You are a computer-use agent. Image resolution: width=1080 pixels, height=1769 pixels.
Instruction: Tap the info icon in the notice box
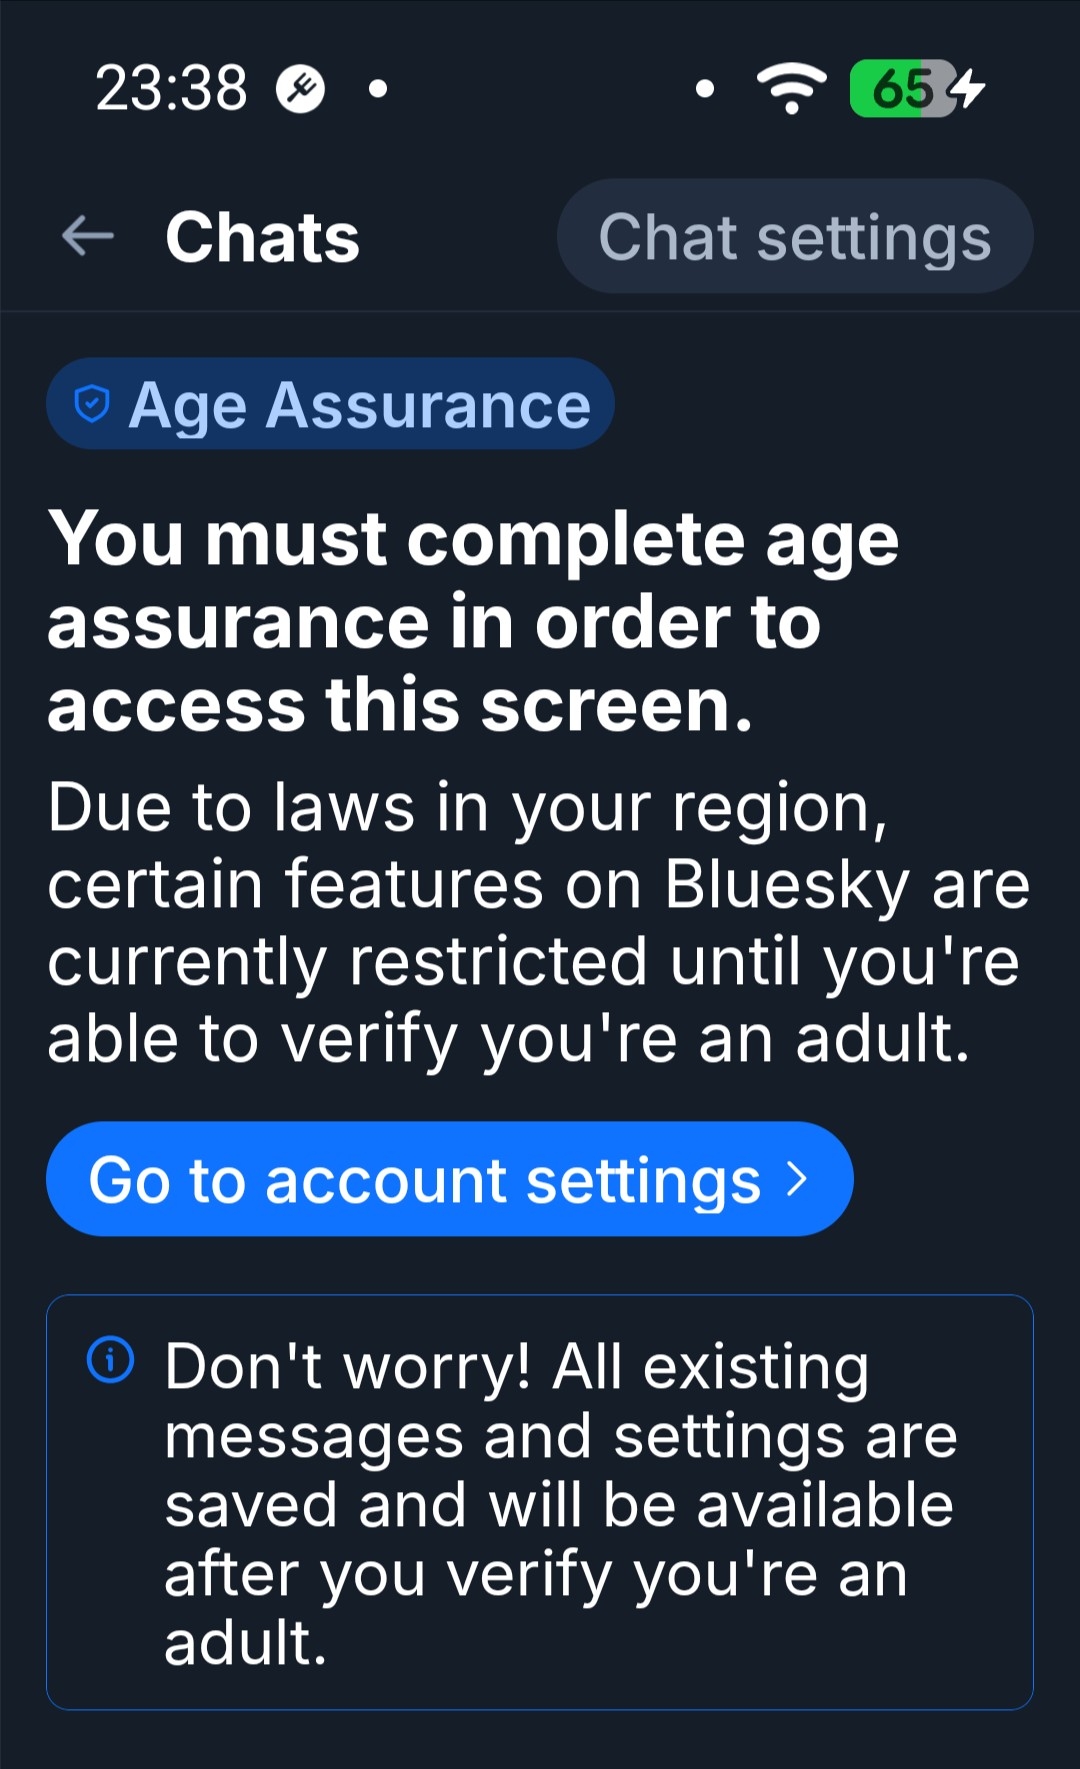click(x=111, y=1360)
